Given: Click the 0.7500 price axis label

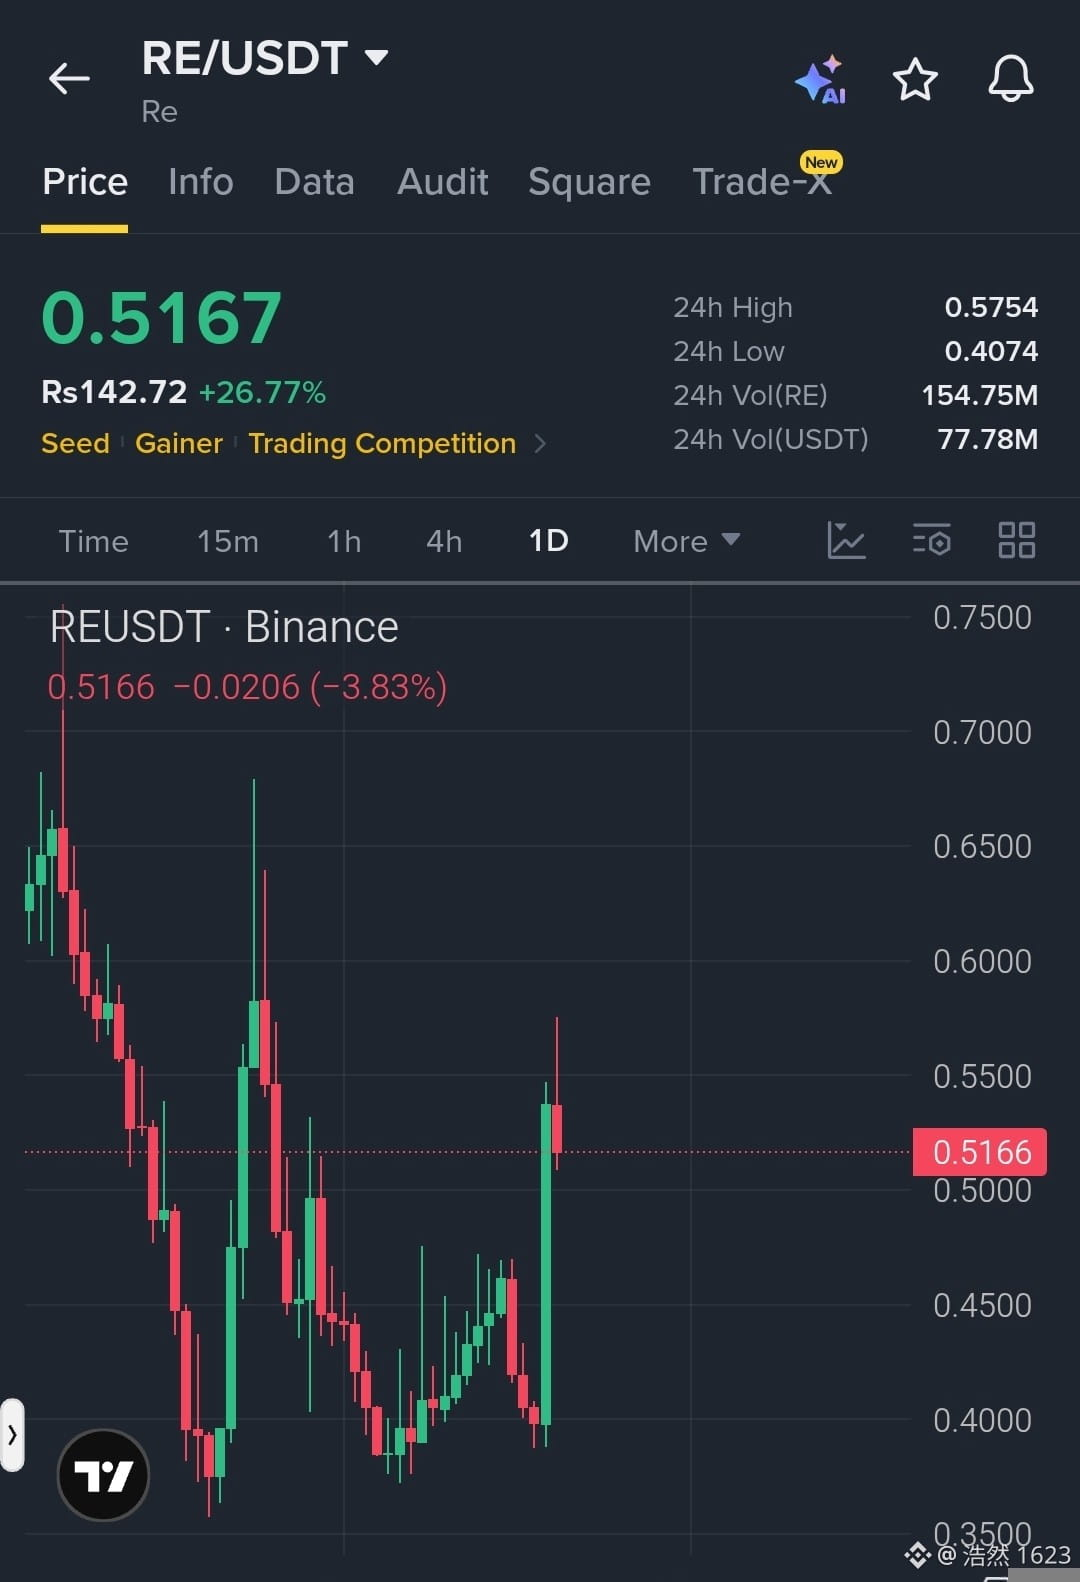Looking at the screenshot, I should click(982, 617).
